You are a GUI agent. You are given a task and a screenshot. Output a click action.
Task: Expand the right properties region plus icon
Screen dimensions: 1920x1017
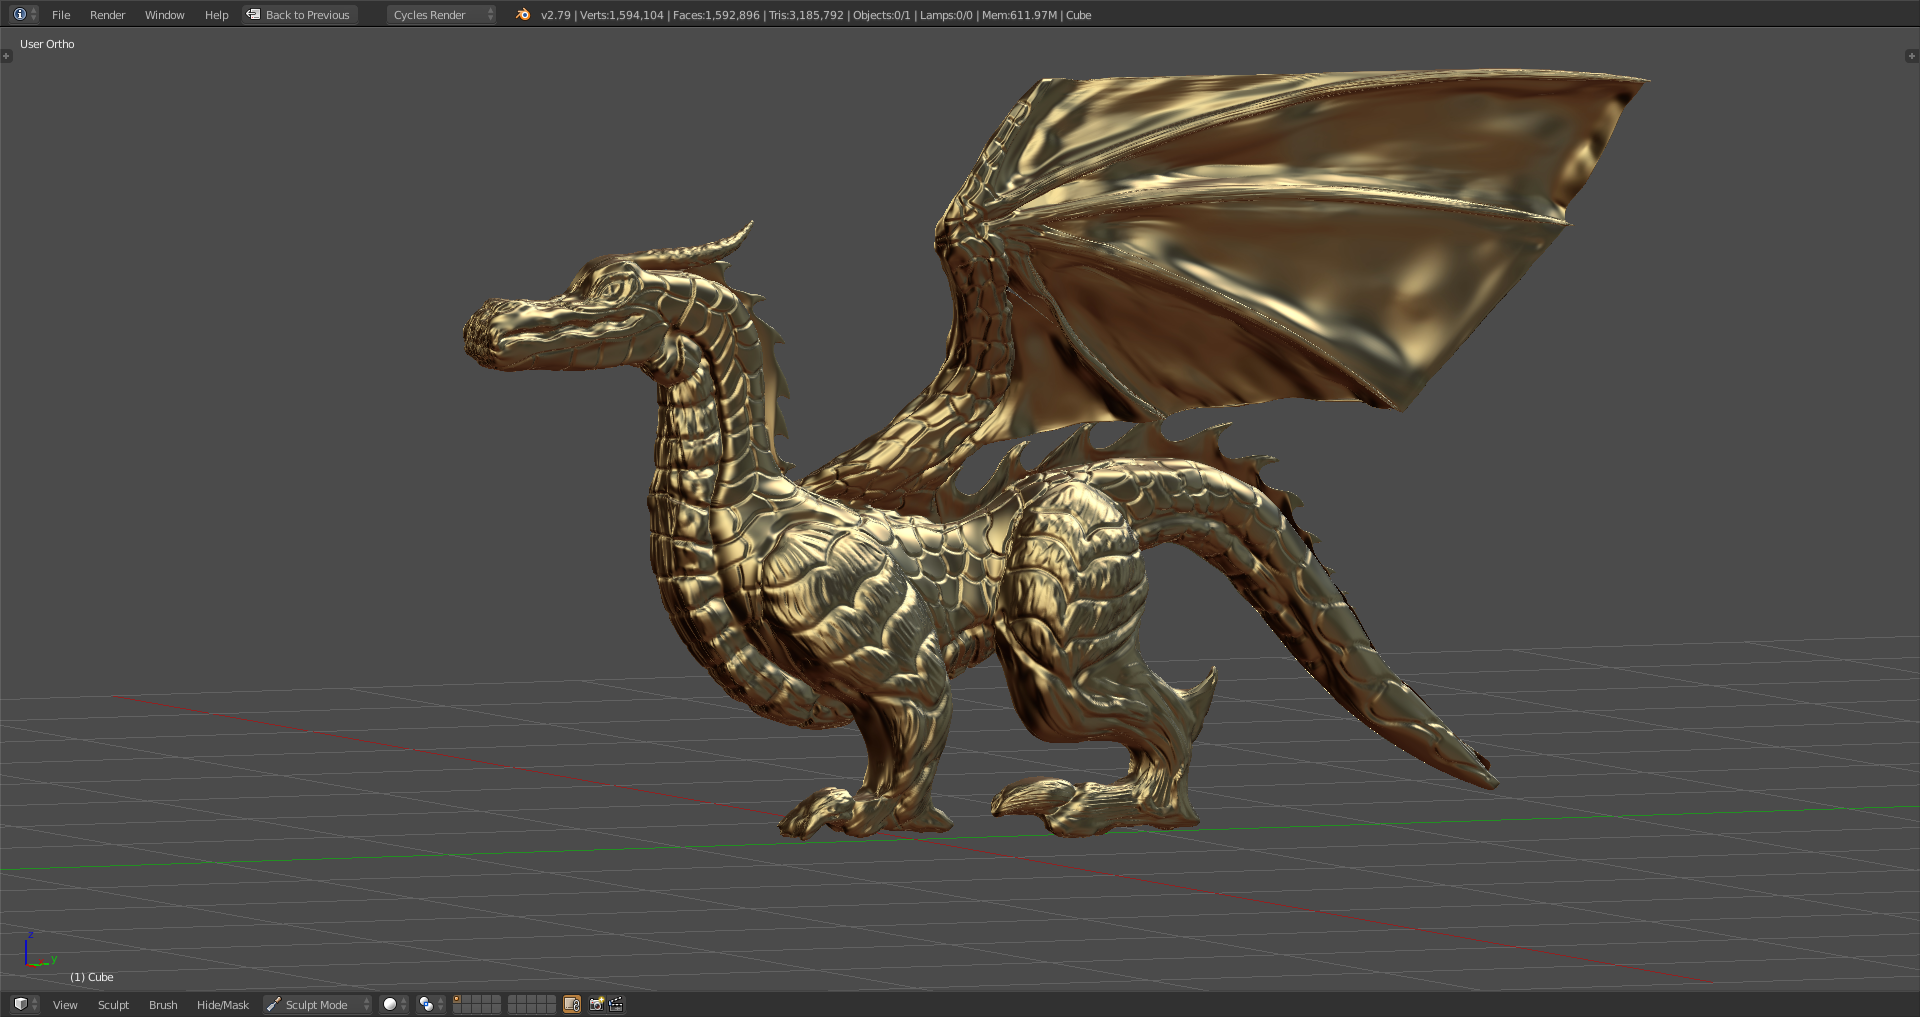click(x=1911, y=56)
